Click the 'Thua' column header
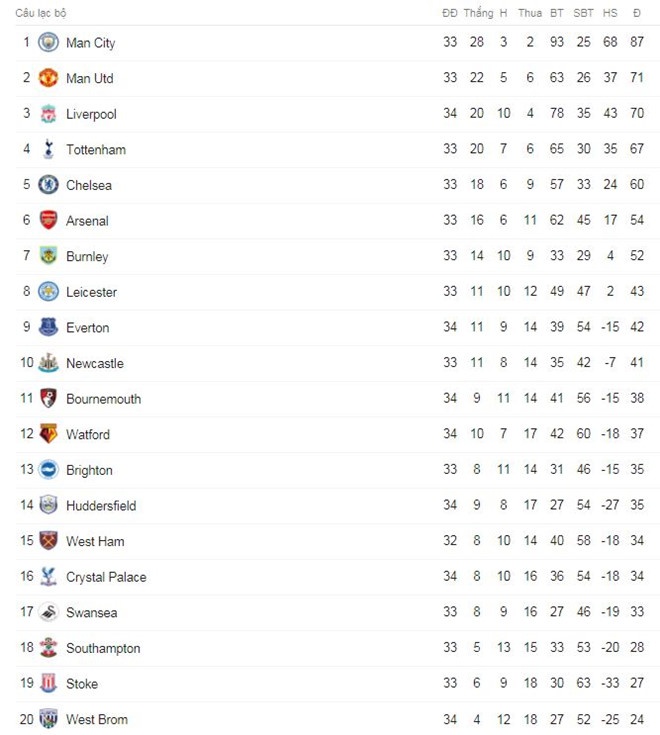Image resolution: width=660 pixels, height=735 pixels. click(x=530, y=13)
